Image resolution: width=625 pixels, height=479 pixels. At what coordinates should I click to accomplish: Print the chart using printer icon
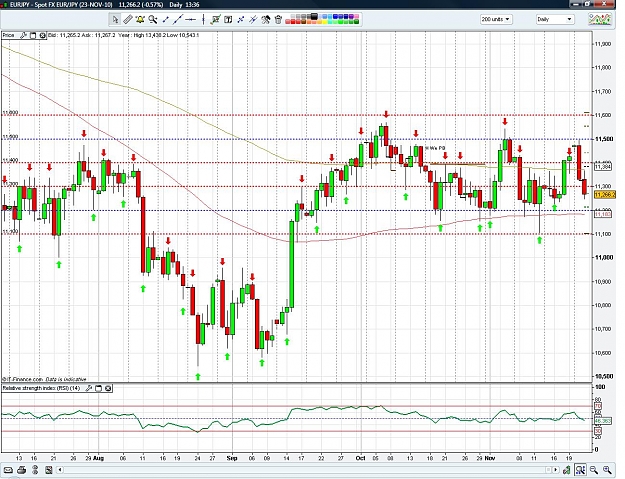click(22, 470)
